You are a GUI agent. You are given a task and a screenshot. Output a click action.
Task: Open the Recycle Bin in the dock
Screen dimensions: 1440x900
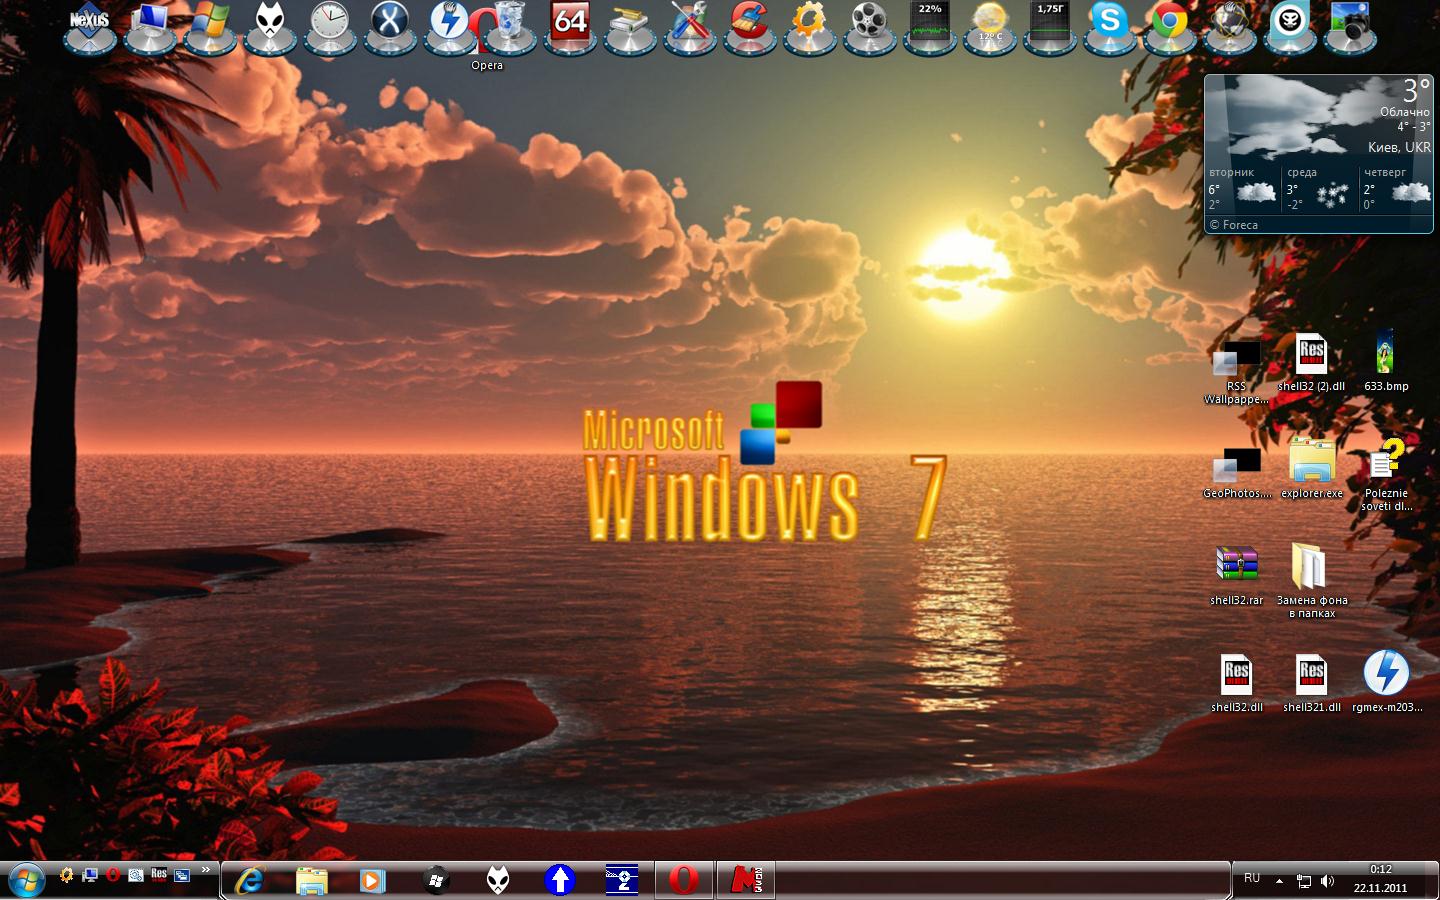pos(510,26)
